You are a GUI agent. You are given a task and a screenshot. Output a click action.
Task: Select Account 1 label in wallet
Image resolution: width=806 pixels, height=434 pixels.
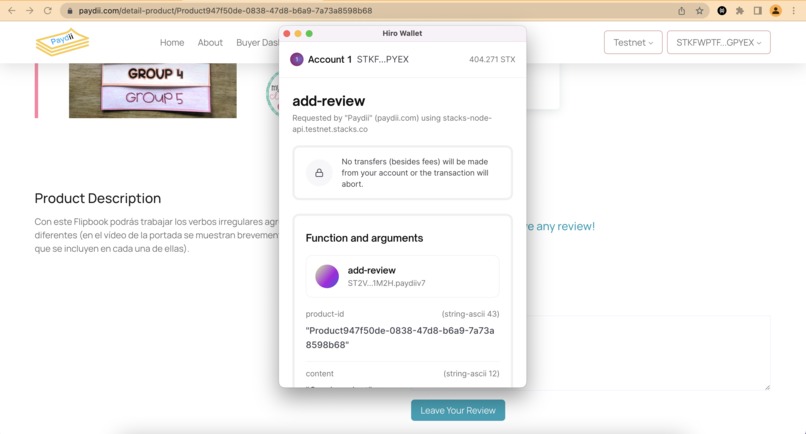[x=329, y=60]
